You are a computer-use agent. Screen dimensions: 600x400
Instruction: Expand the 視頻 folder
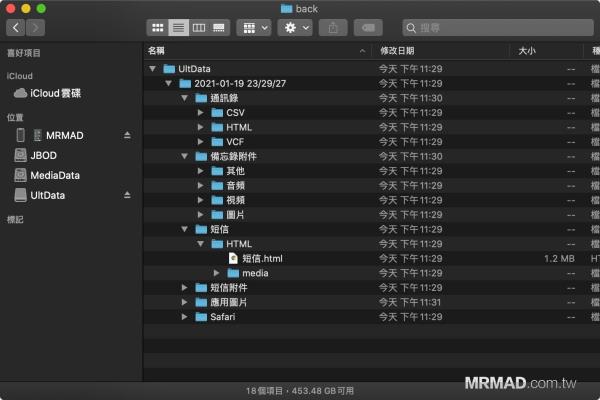tap(201, 200)
